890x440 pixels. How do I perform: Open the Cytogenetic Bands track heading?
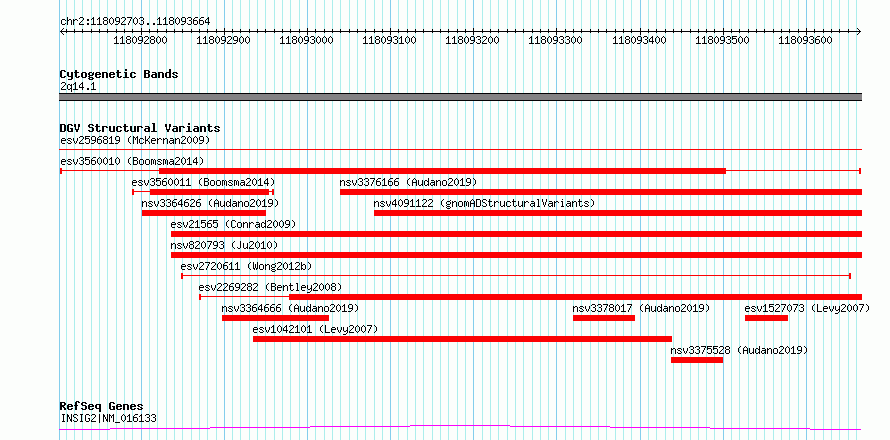[x=119, y=74]
